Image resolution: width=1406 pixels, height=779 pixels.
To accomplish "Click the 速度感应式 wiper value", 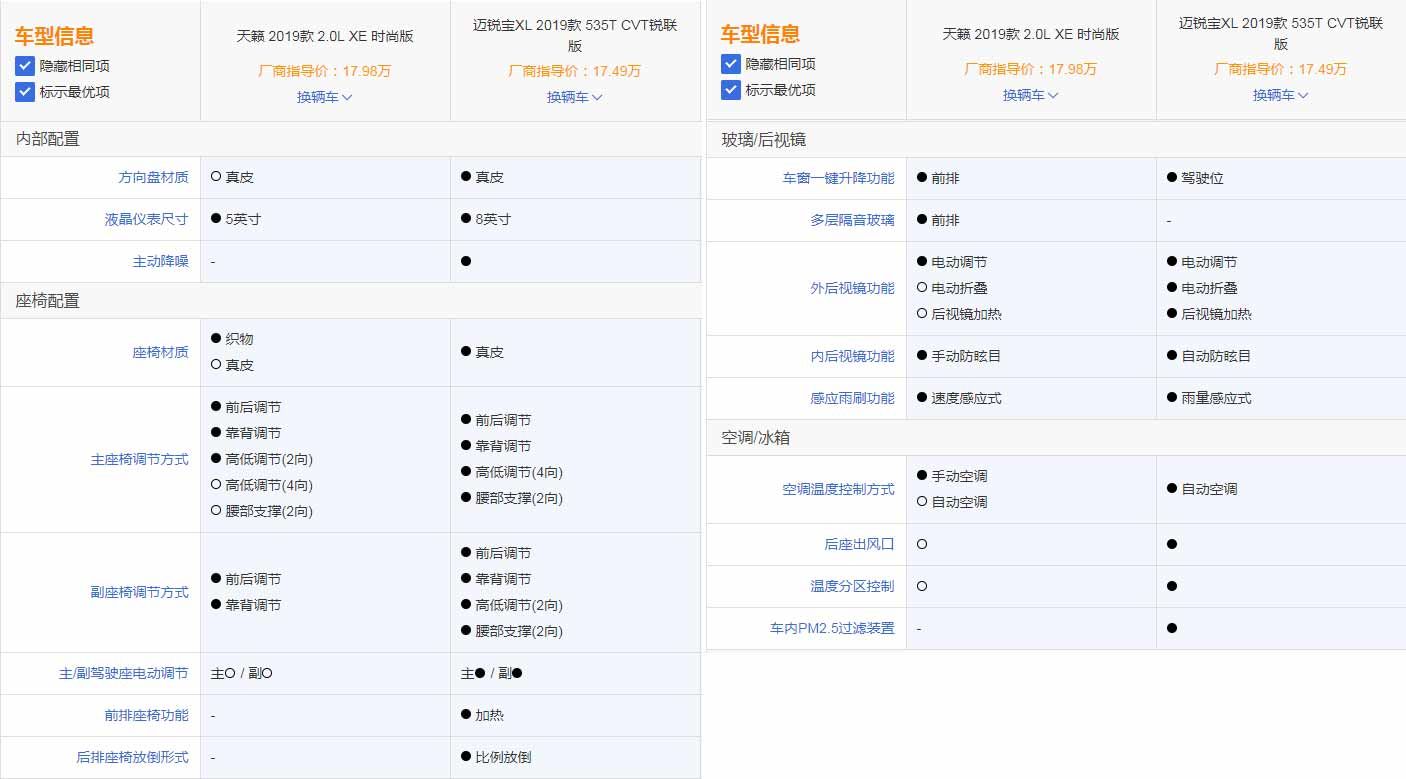I will pyautogui.click(x=966, y=398).
